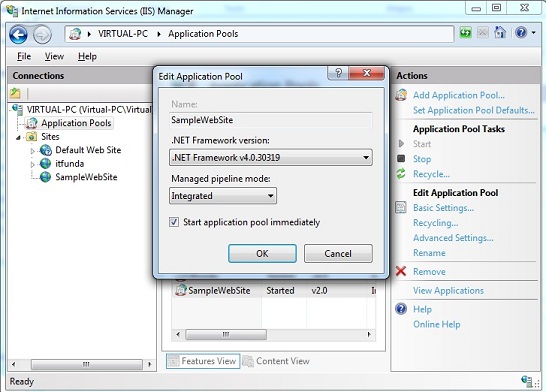Click the Help question icon in Actions

[401, 309]
